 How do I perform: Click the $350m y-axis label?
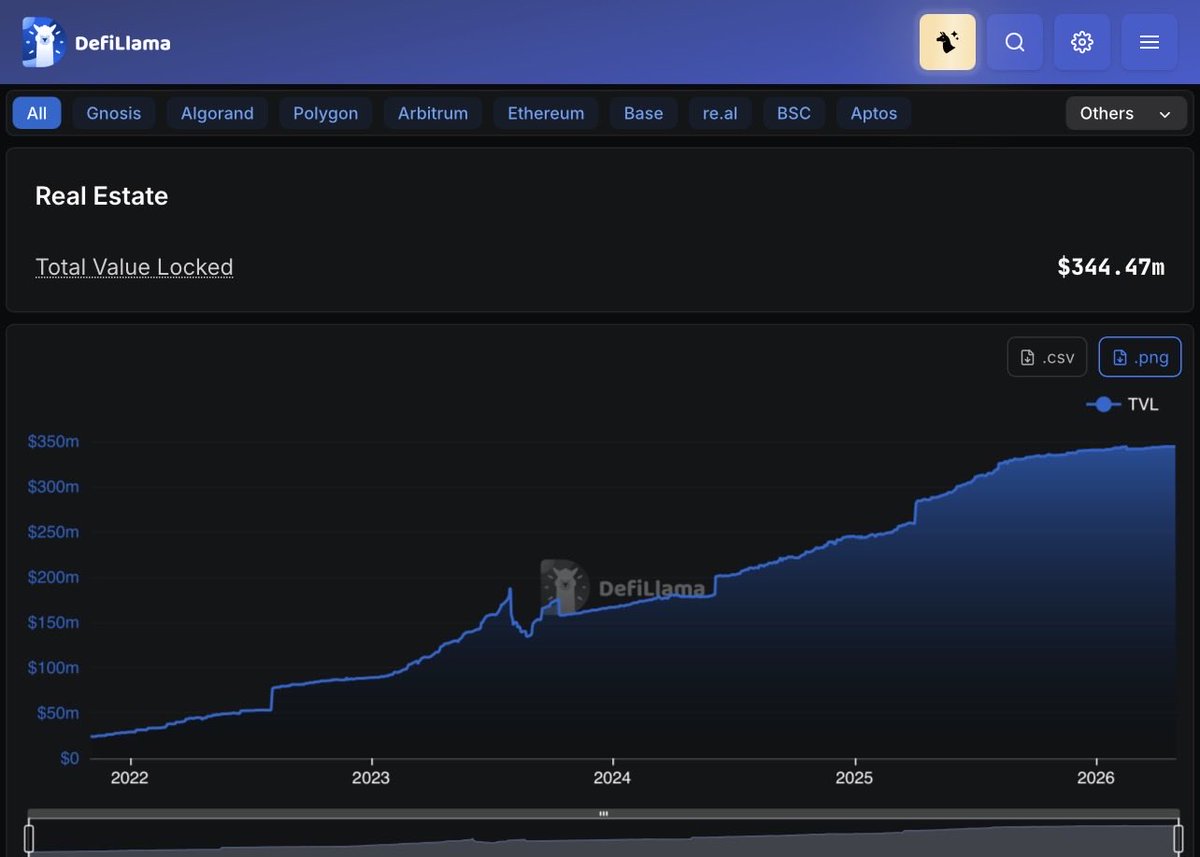(x=53, y=441)
